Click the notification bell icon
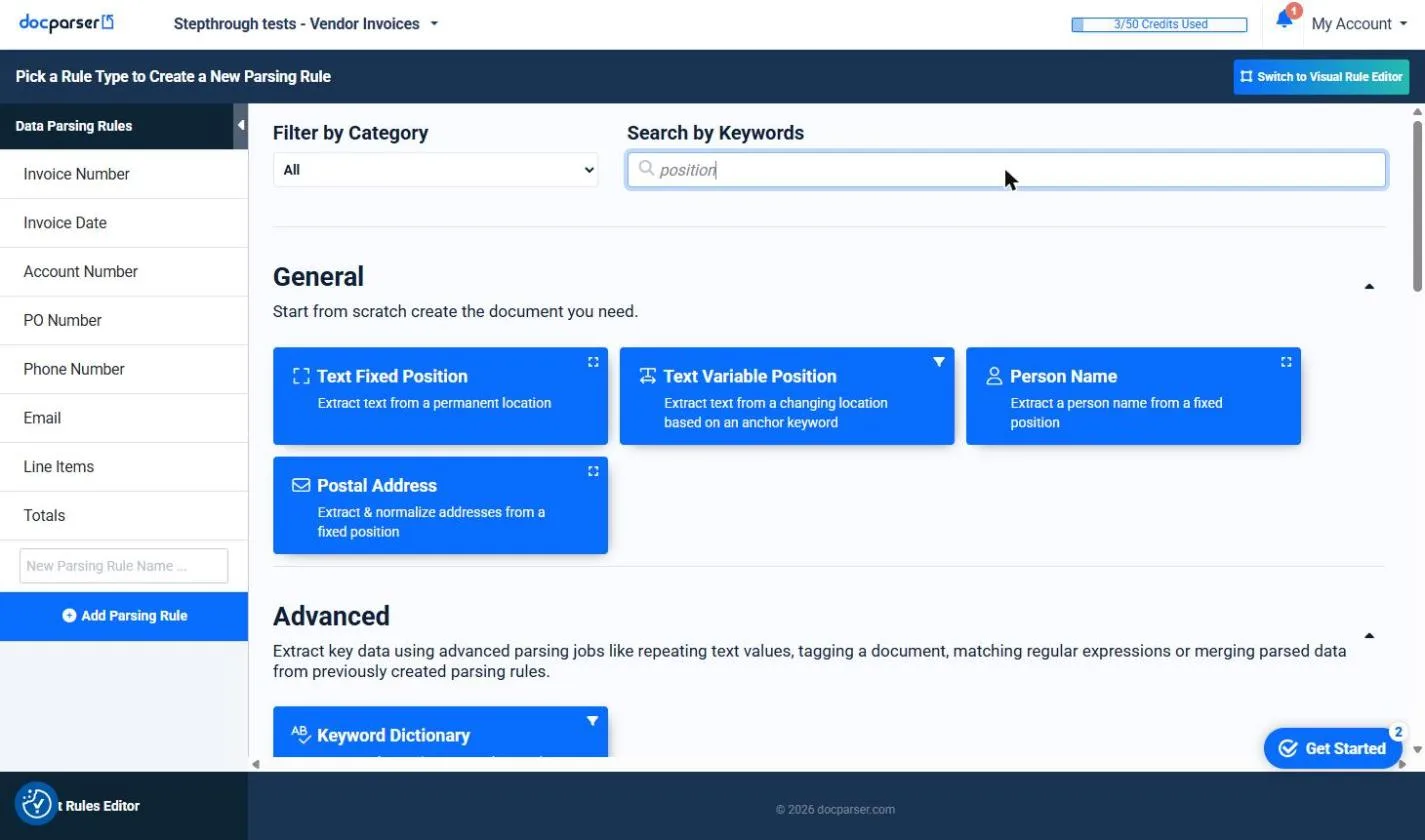The width and height of the screenshot is (1425, 840). [x=1284, y=20]
